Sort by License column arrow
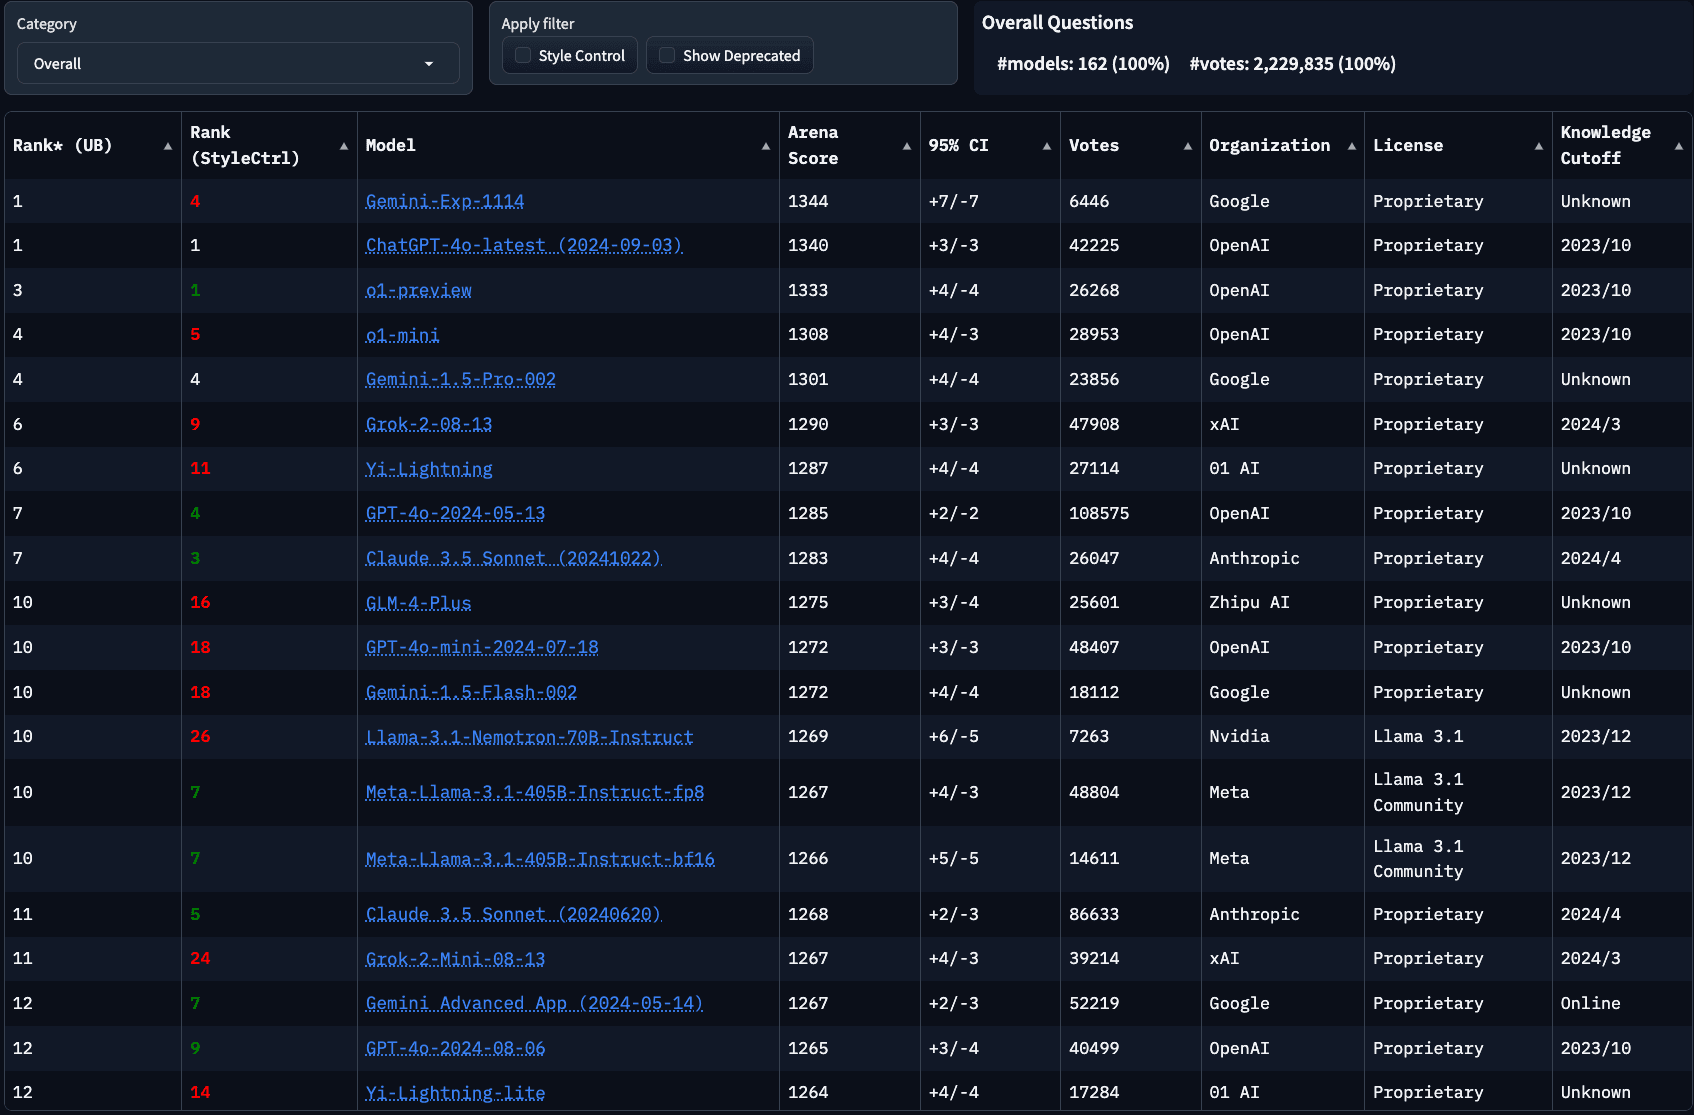1694x1115 pixels. (x=1539, y=146)
